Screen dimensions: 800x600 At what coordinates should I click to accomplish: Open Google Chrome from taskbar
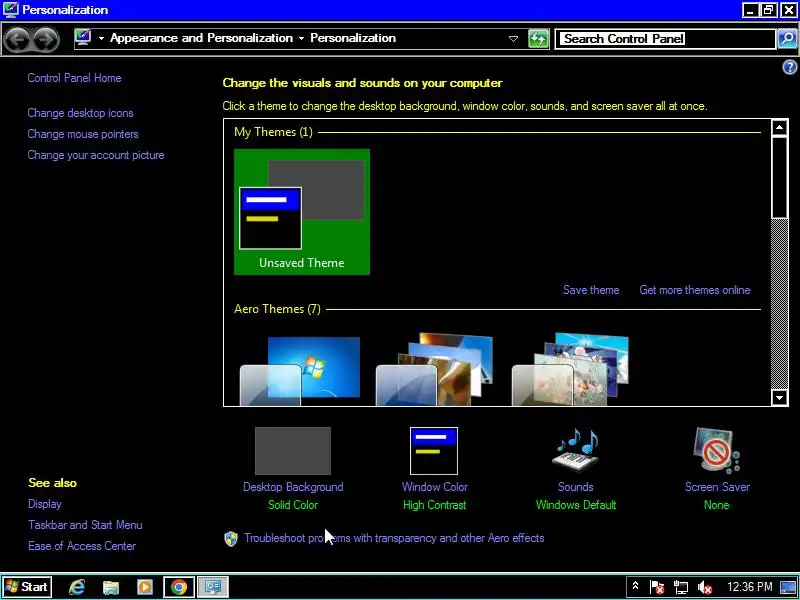(179, 587)
